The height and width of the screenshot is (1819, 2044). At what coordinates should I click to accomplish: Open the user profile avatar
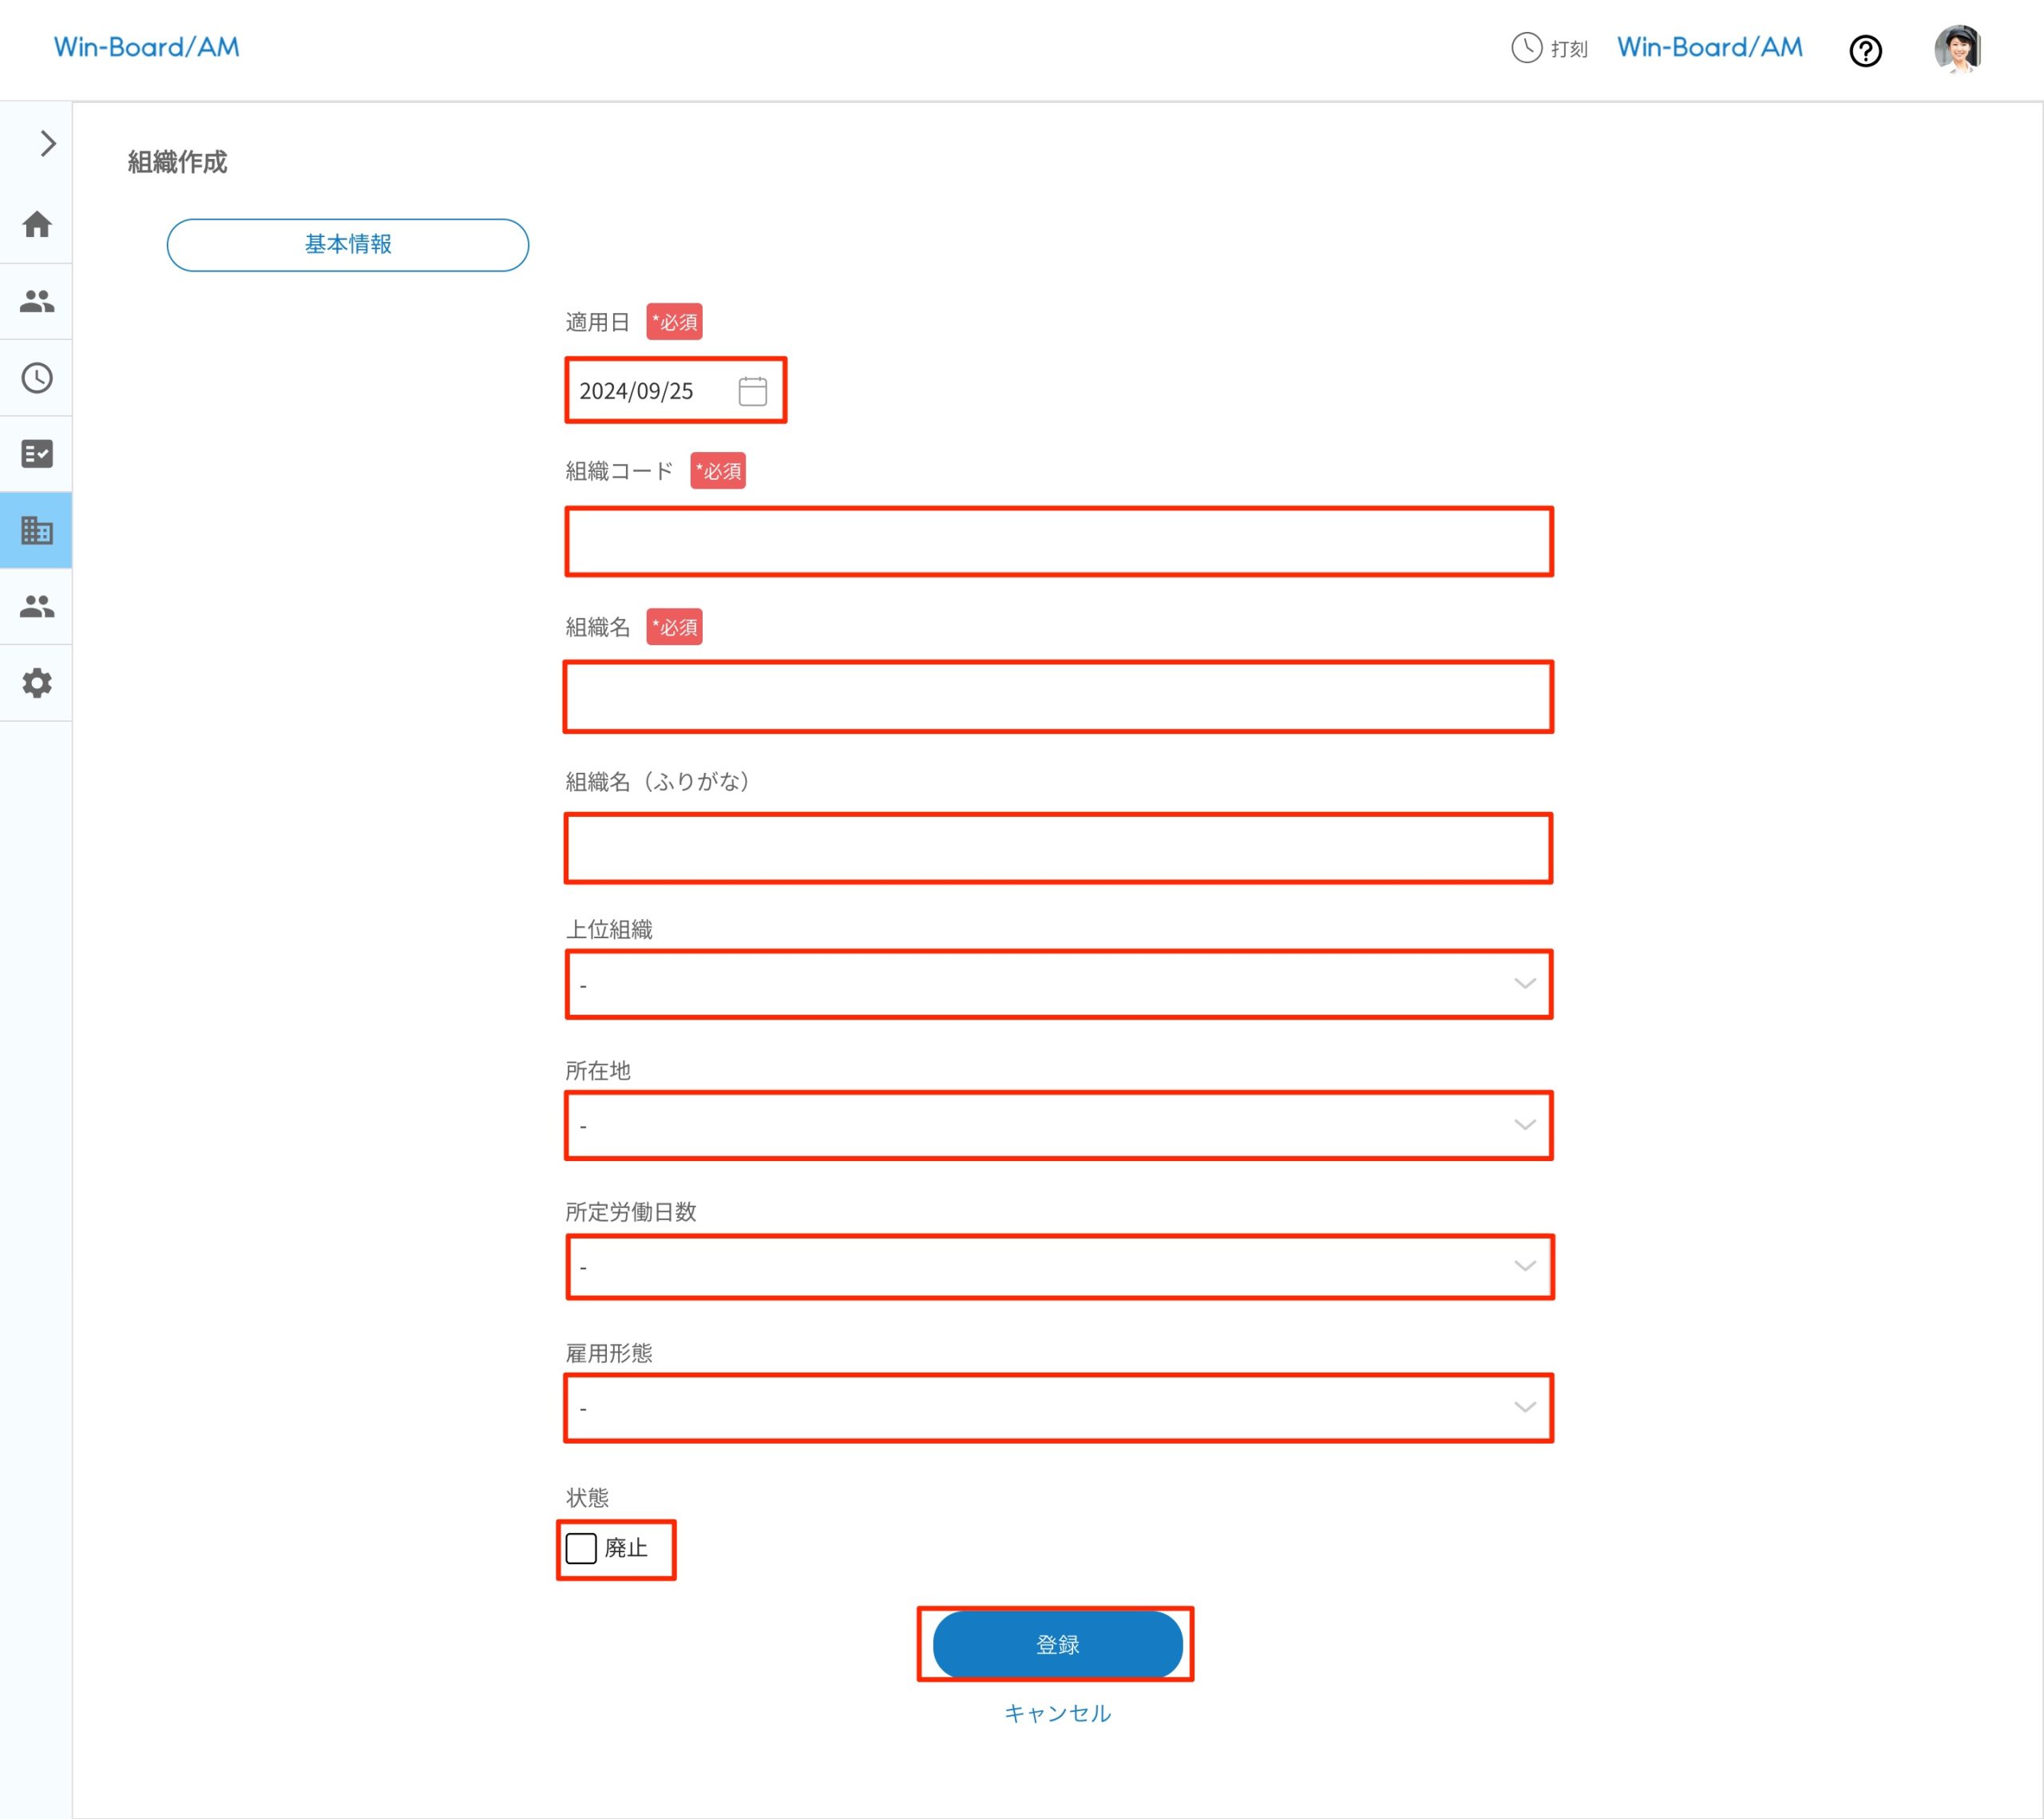pyautogui.click(x=1957, y=49)
